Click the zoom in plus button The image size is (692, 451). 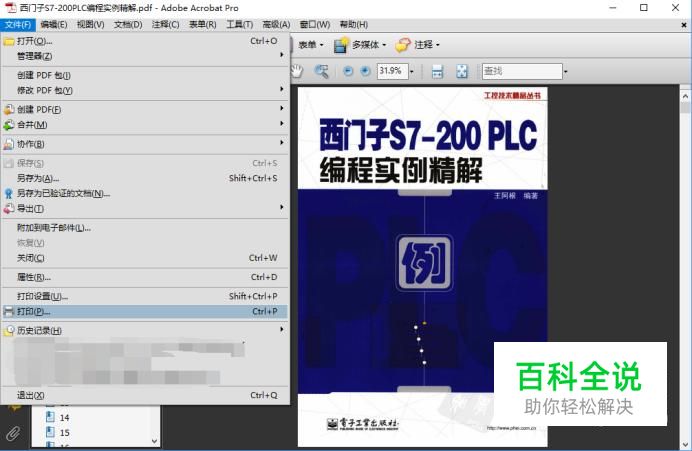[x=365, y=71]
